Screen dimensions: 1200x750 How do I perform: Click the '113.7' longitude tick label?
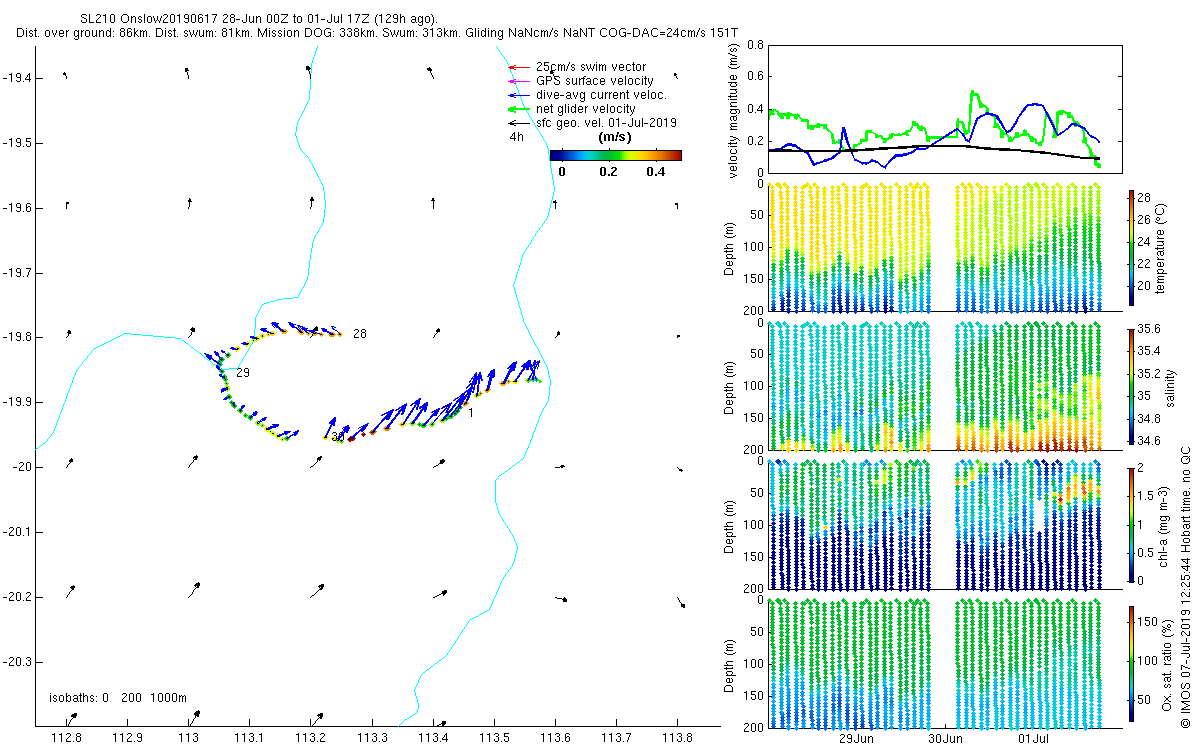pos(616,739)
